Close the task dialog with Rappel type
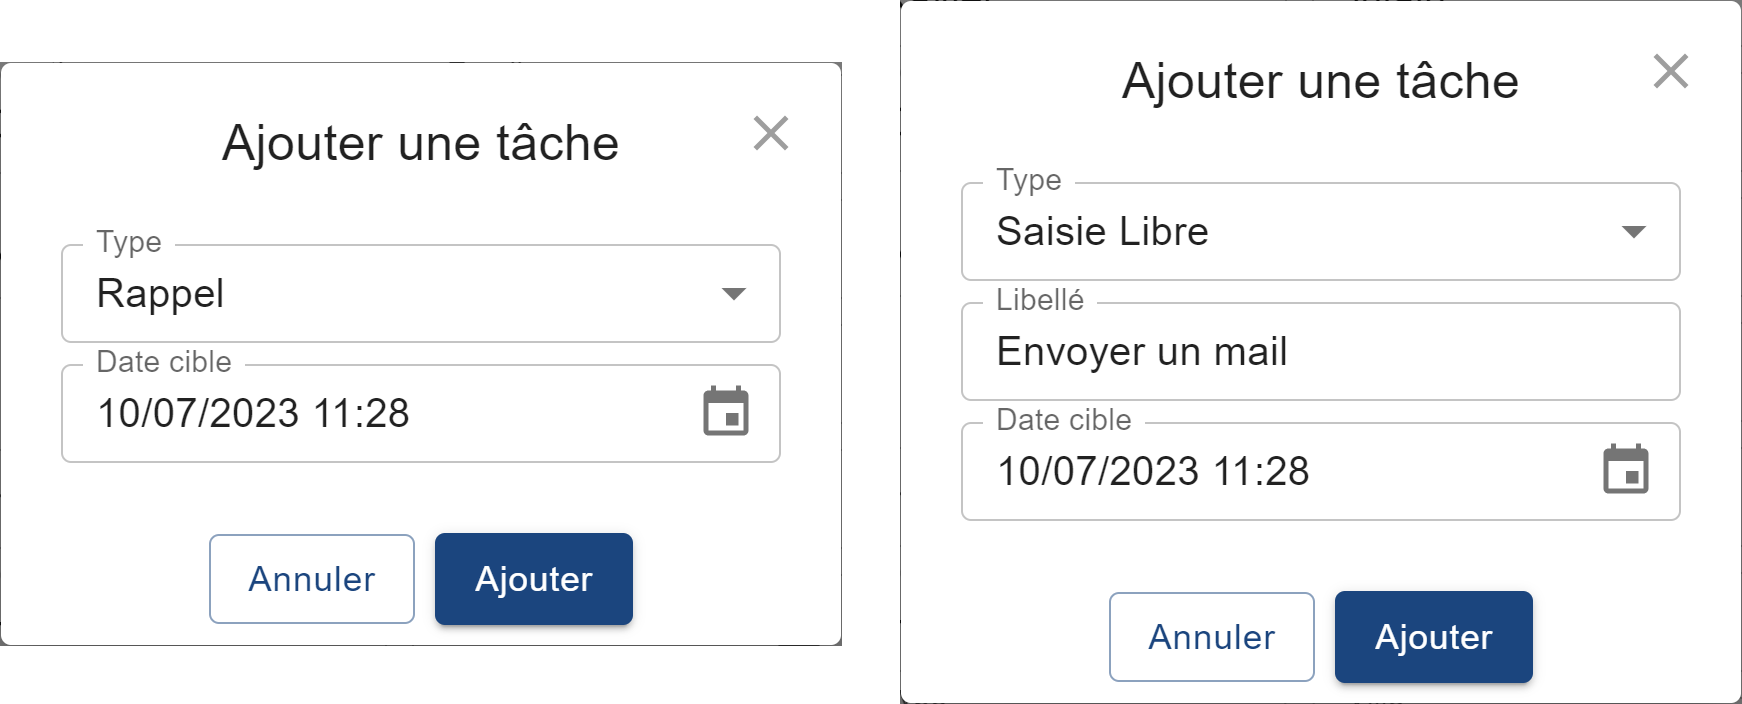Screen dimensions: 1742x704 (771, 133)
